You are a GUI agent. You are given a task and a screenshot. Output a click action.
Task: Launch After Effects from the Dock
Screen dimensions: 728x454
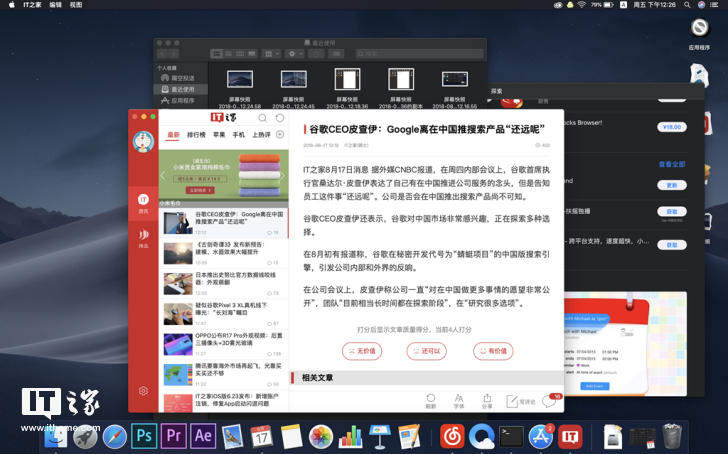[x=203, y=436]
